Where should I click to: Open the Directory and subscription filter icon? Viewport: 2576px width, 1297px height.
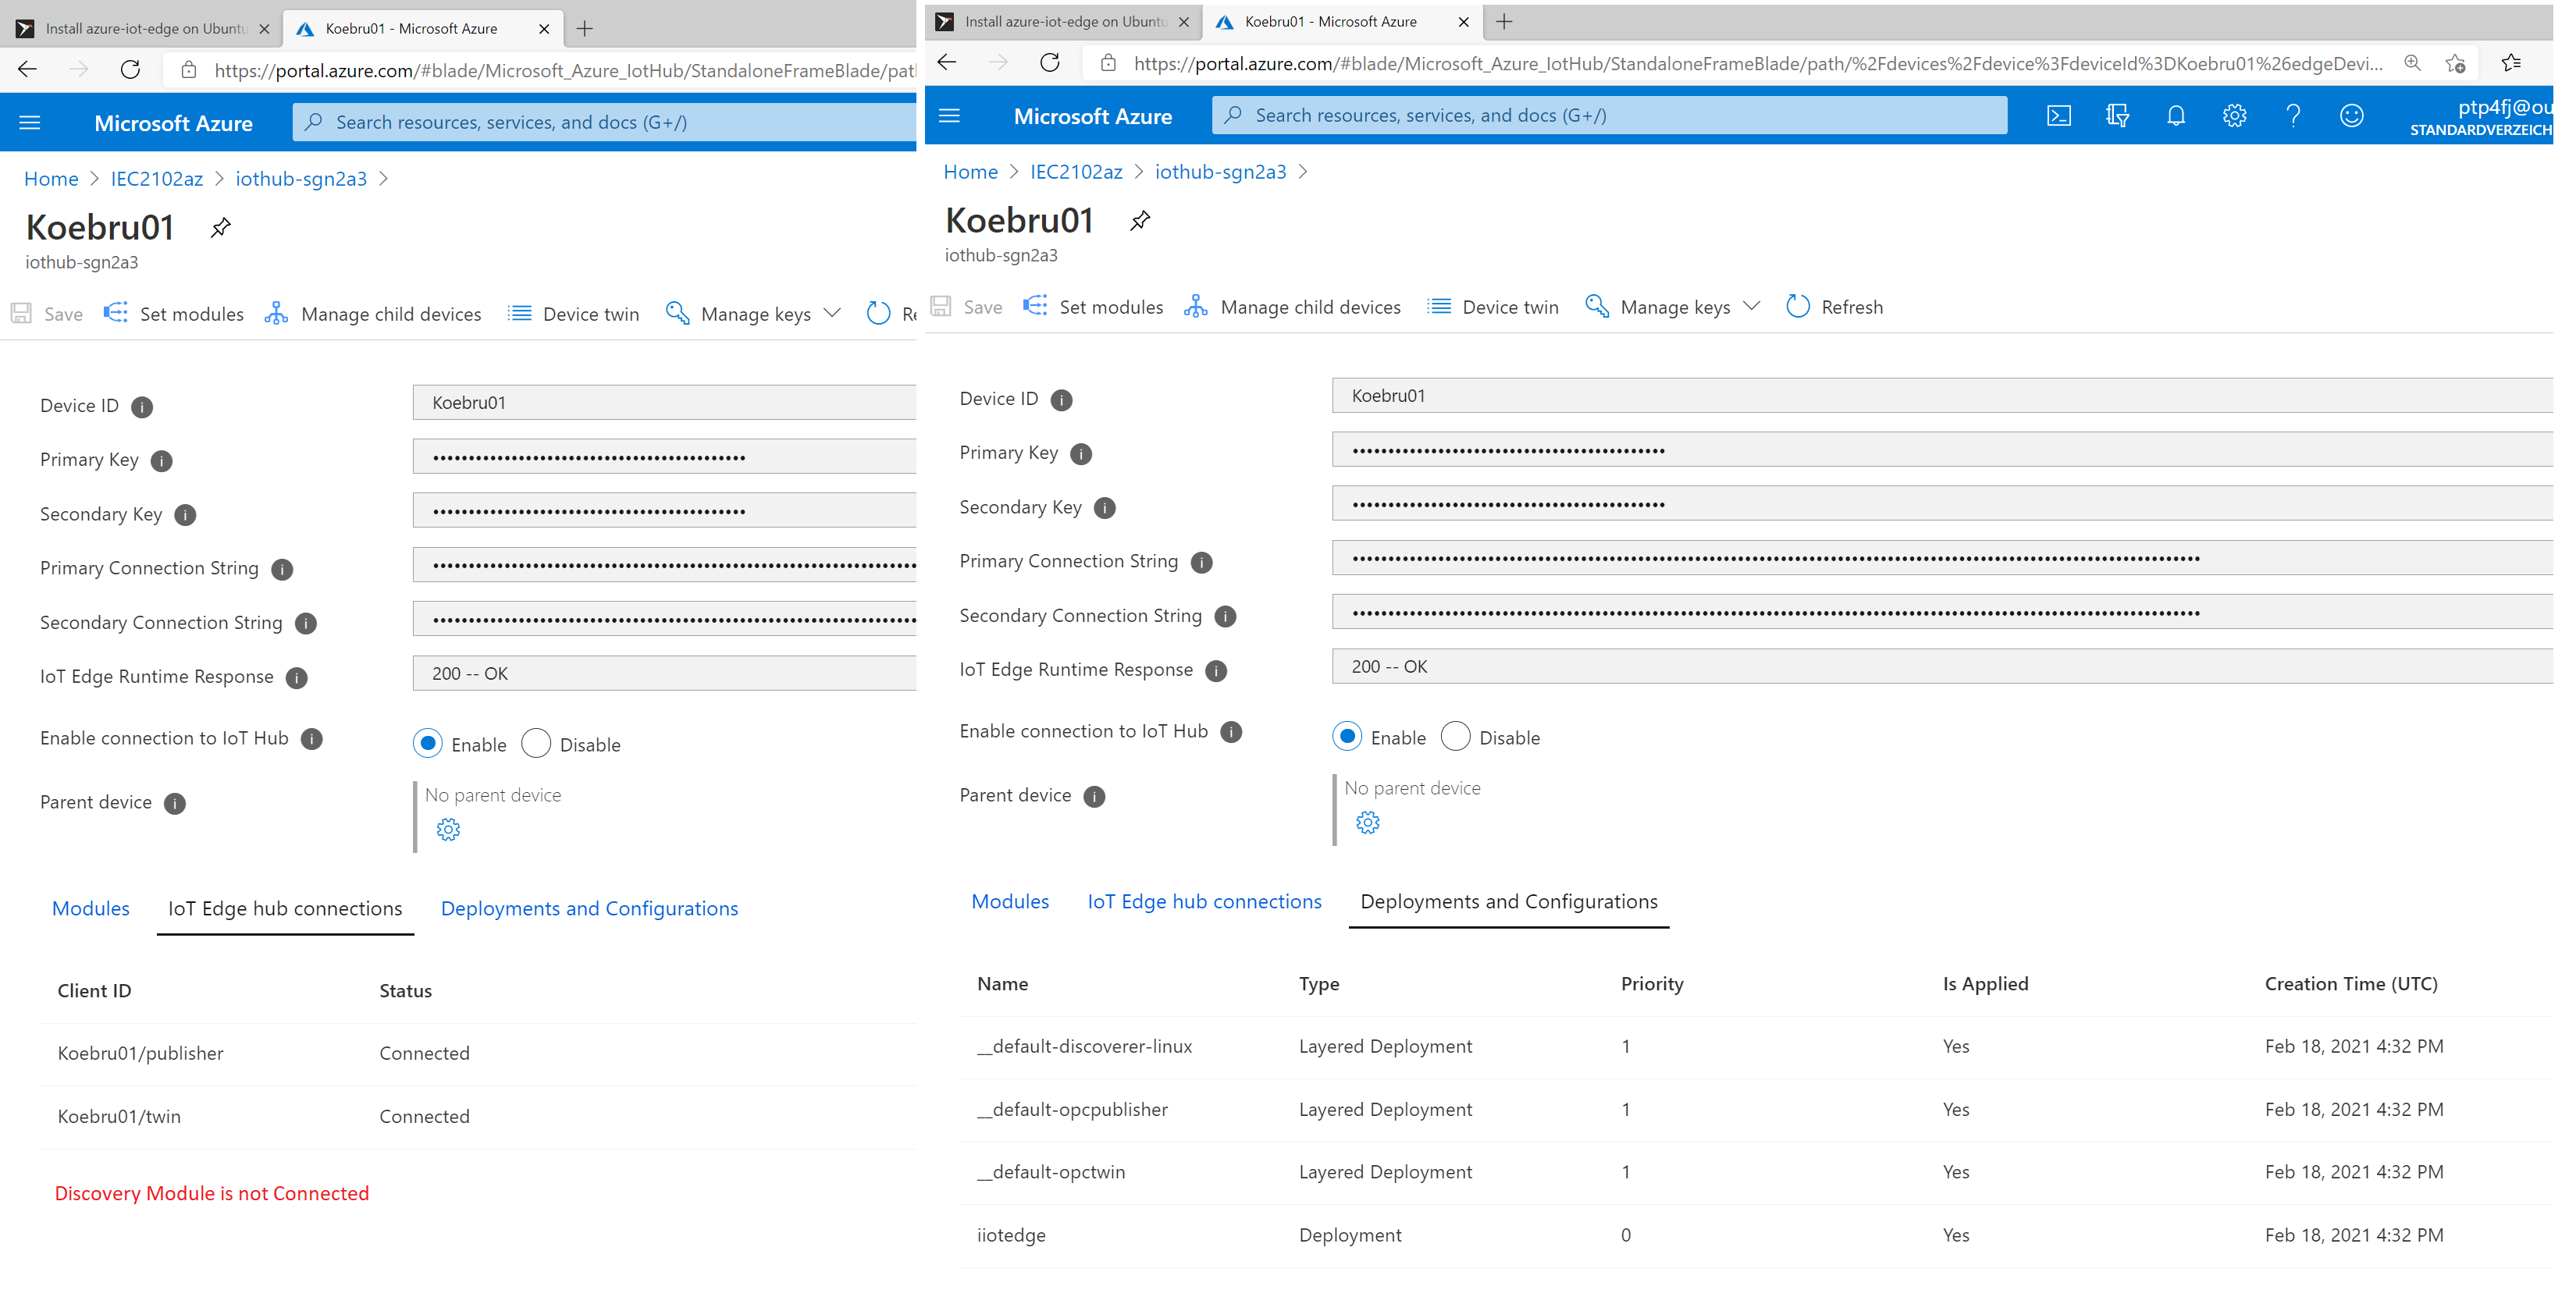tap(2116, 116)
